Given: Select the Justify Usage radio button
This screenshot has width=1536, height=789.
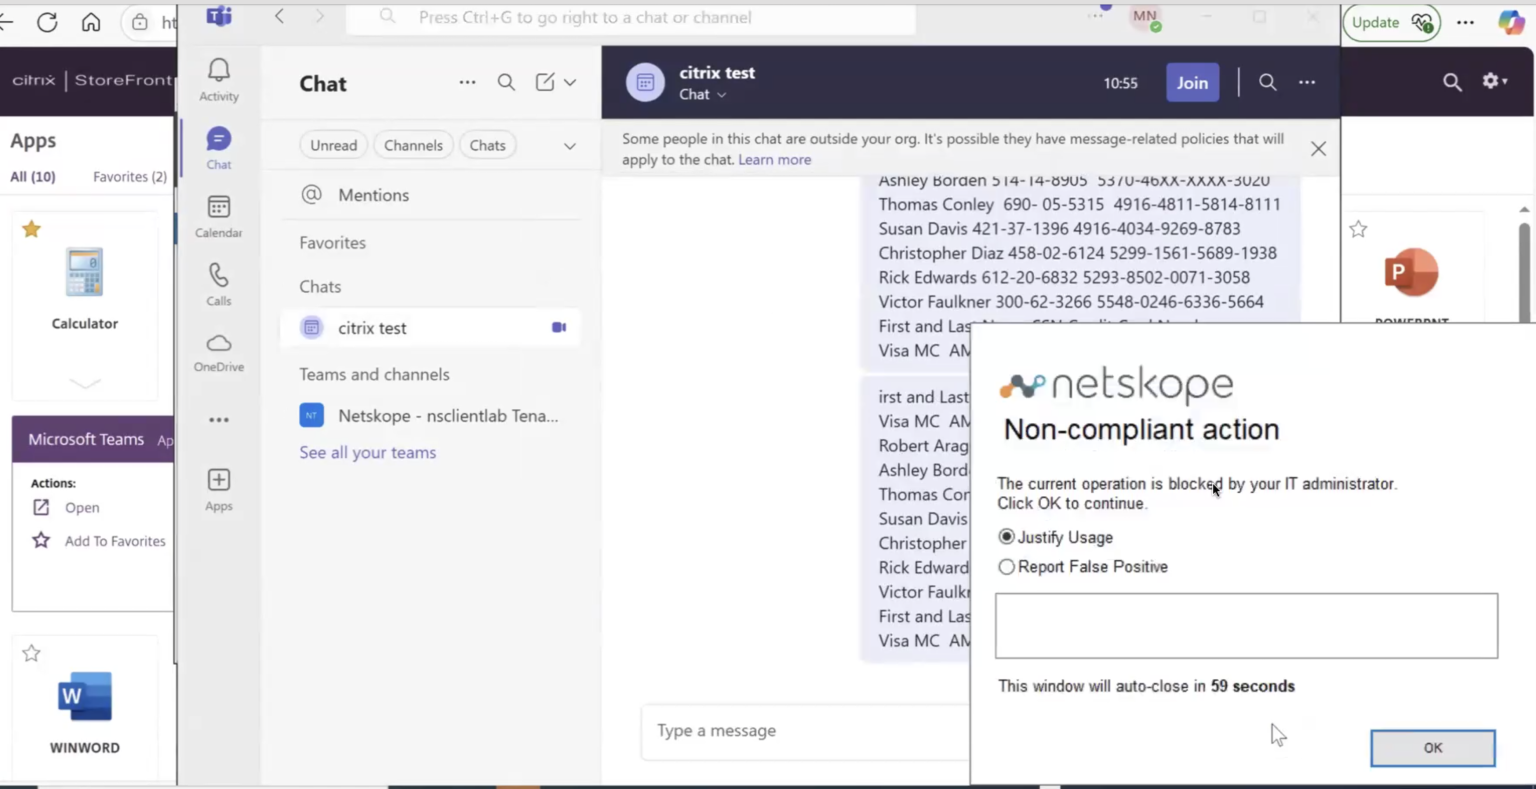Looking at the screenshot, I should tap(1006, 537).
